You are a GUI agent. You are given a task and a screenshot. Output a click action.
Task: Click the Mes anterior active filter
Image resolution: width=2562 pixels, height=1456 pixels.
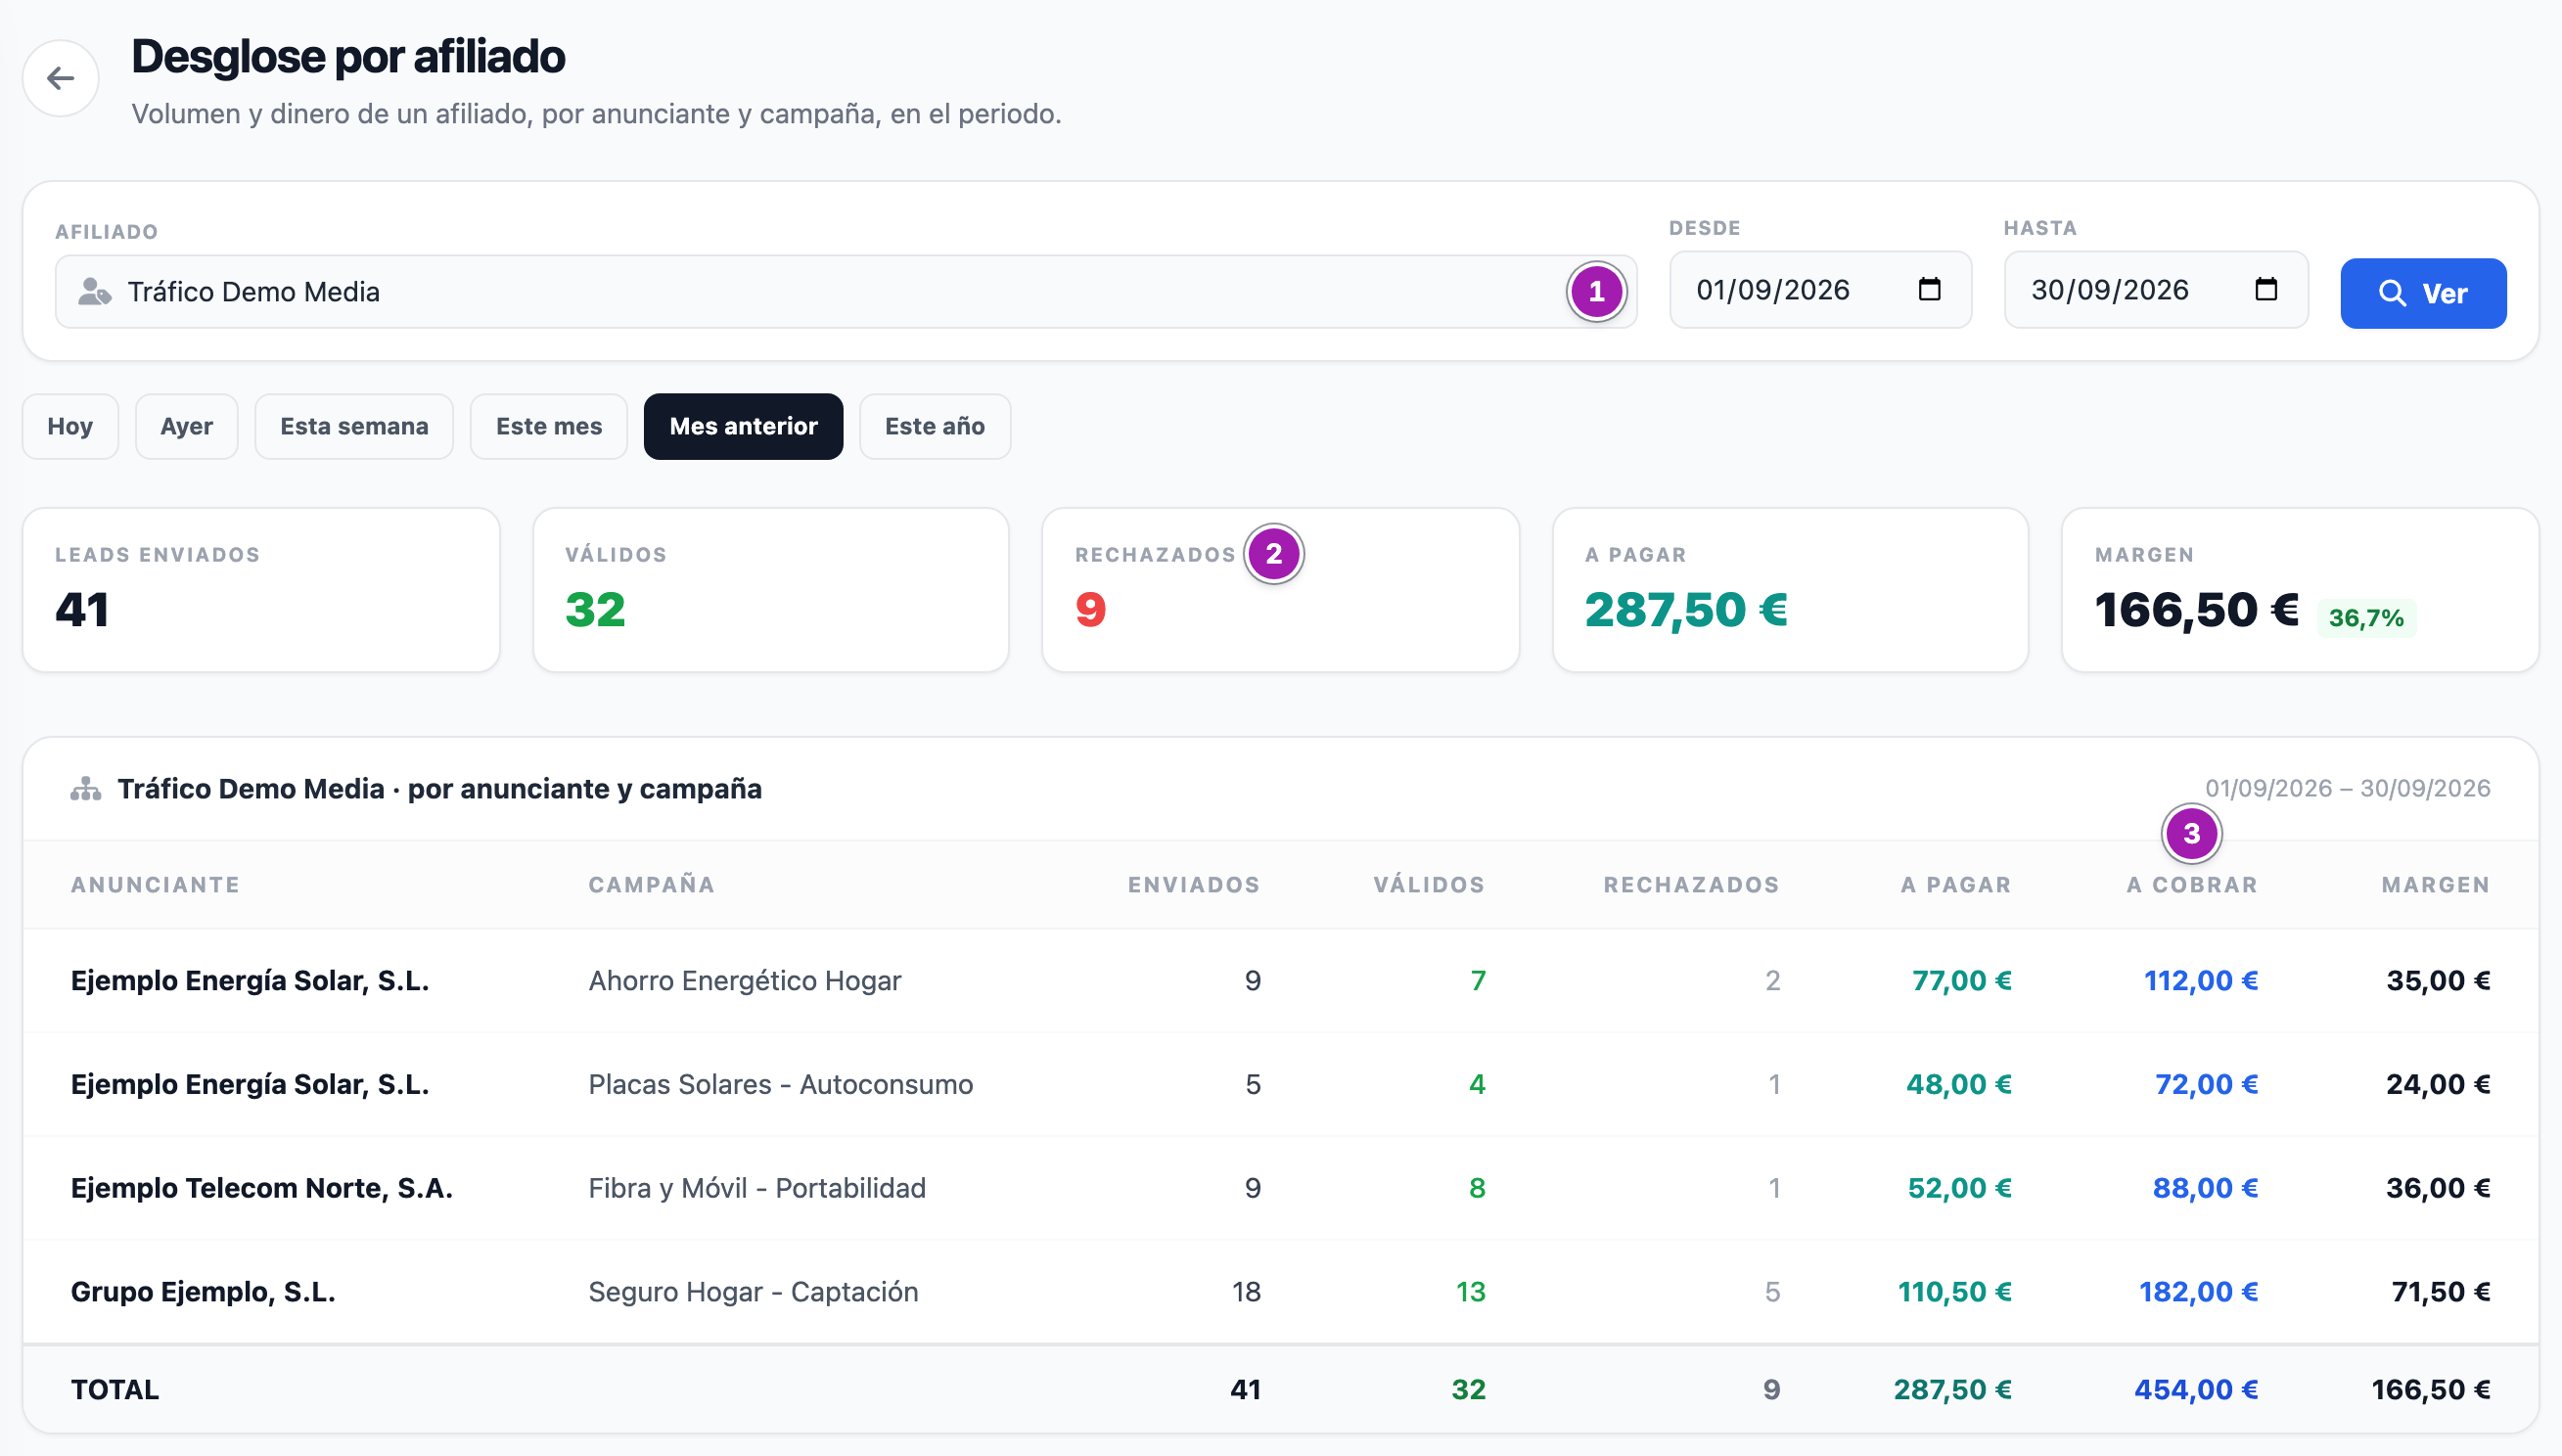point(744,427)
